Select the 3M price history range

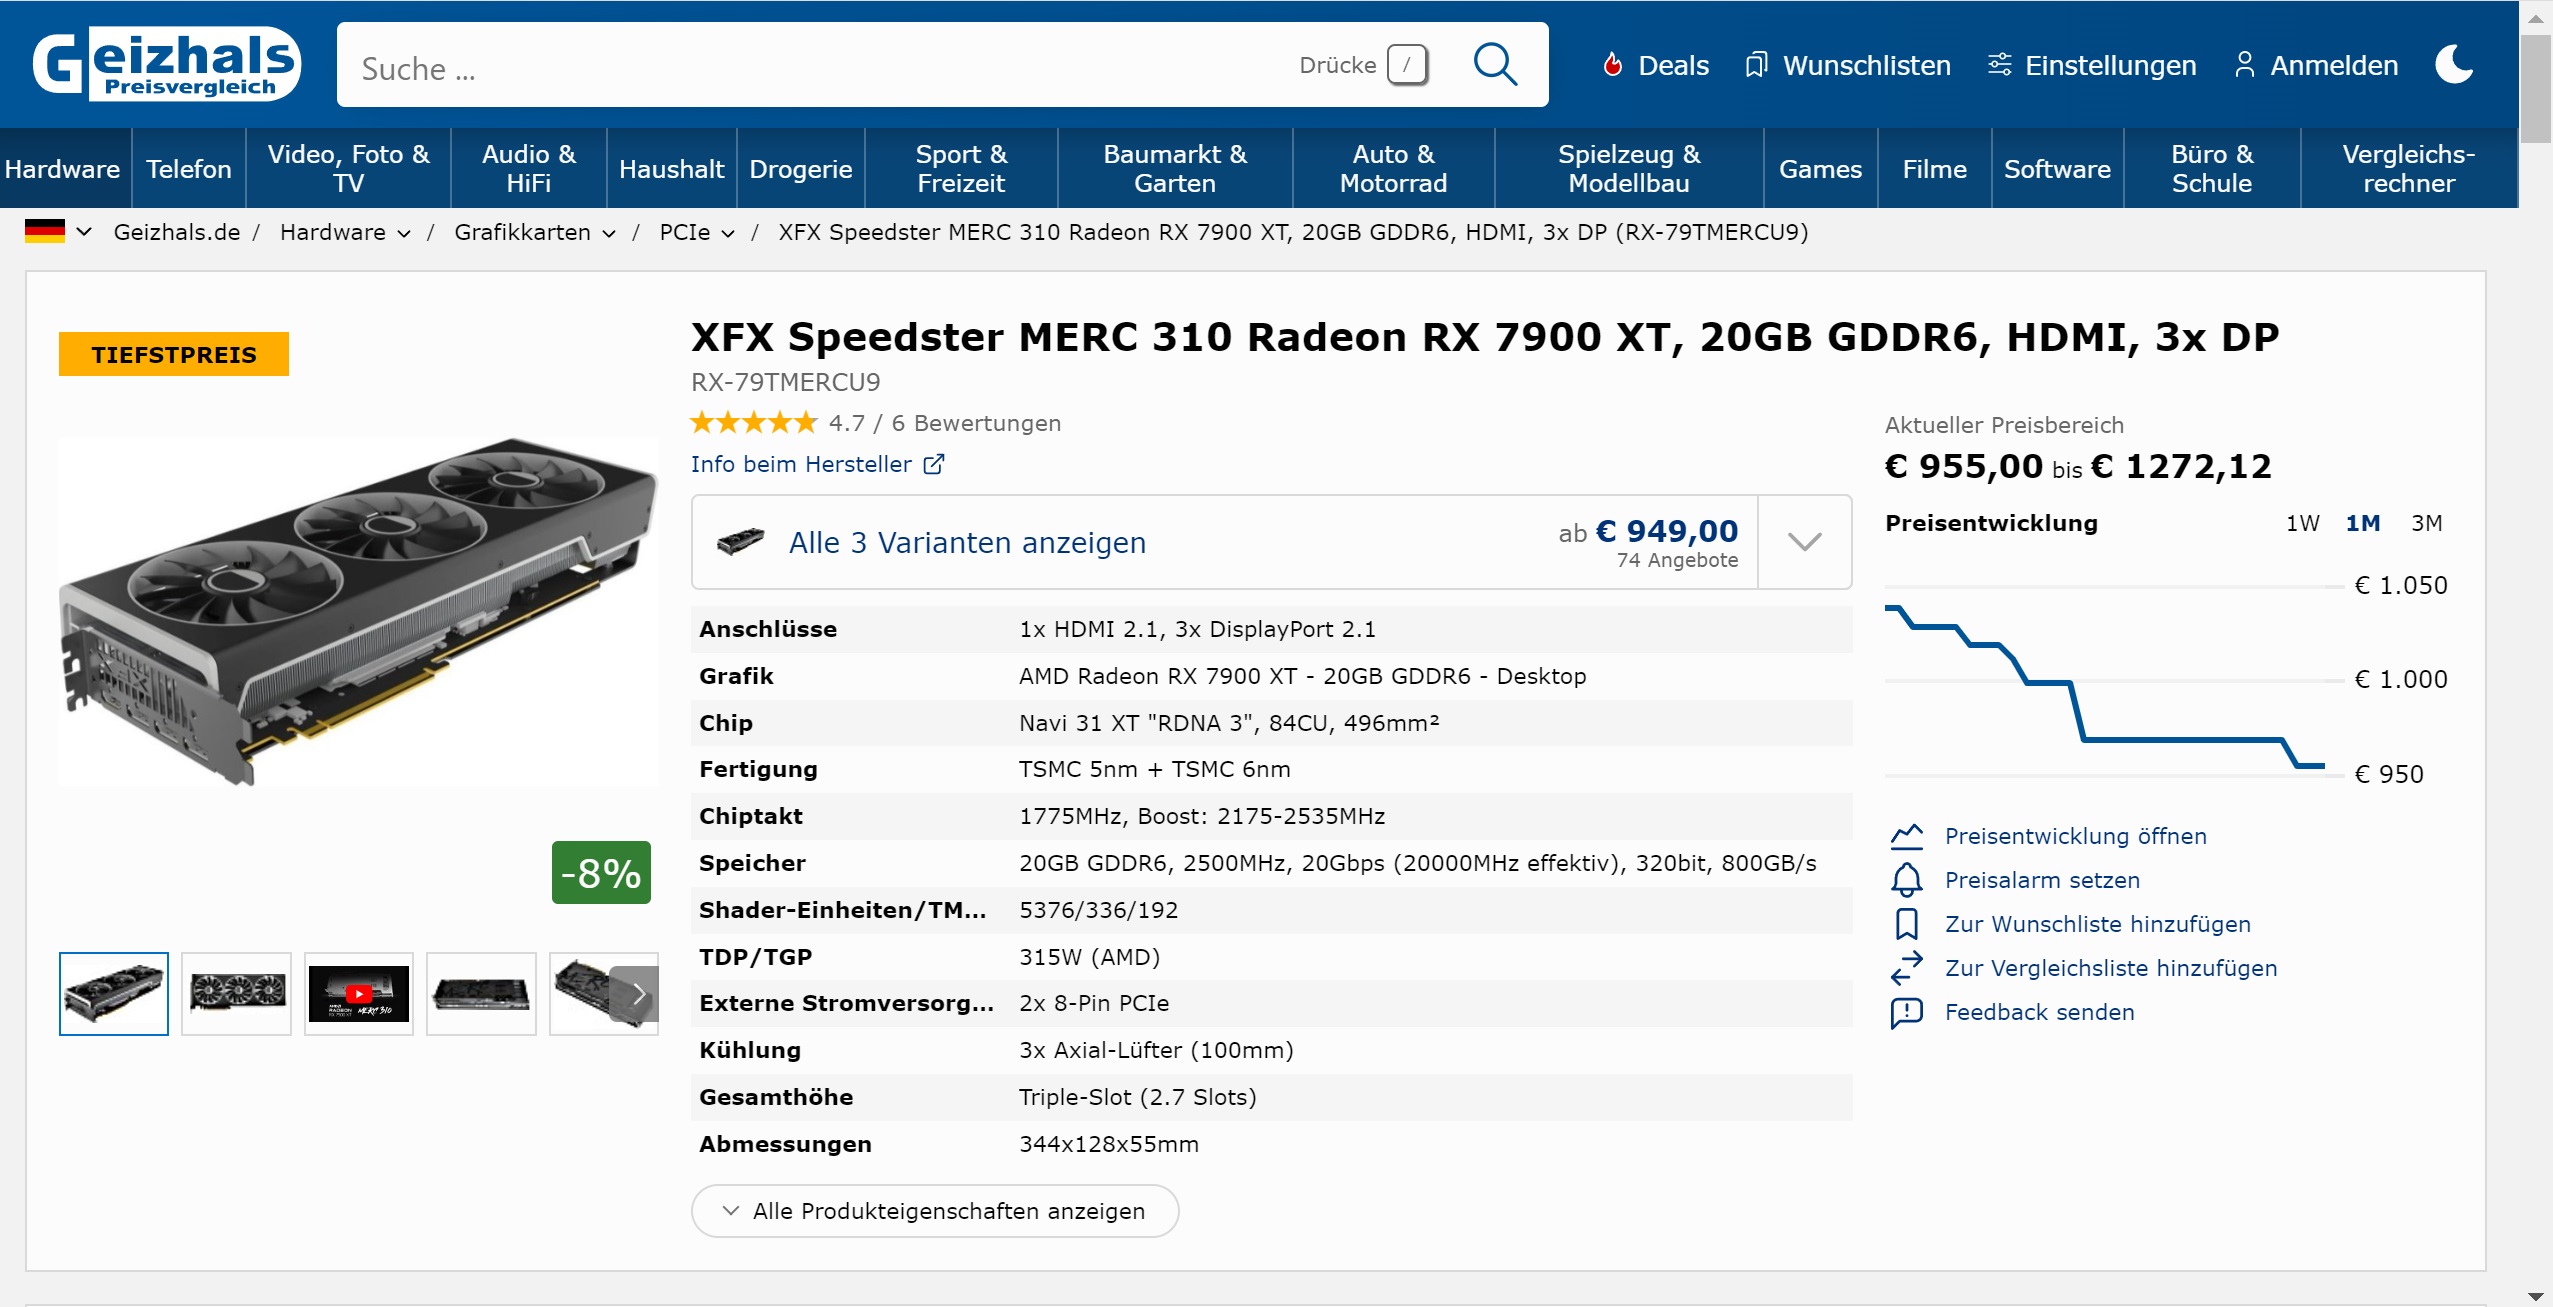coord(2426,523)
